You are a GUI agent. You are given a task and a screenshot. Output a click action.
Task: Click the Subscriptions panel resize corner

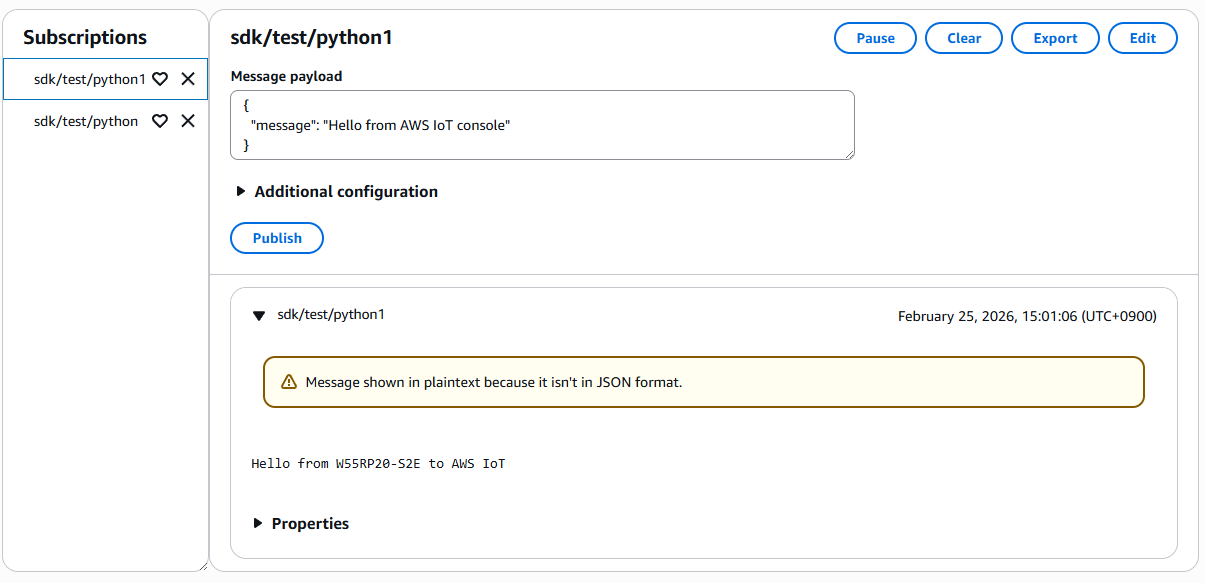coord(203,566)
